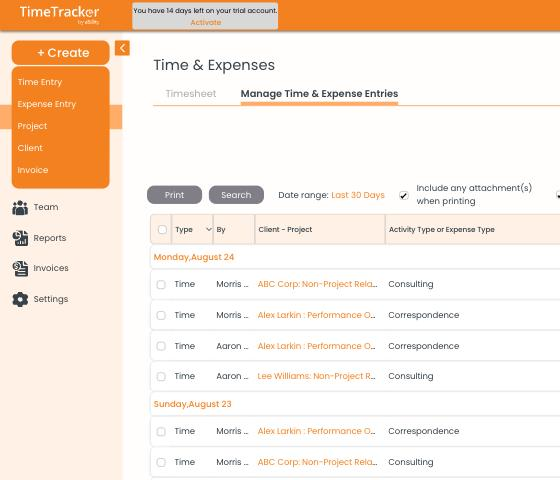Check the Morris ABC Corp row under August 24
560x480 pixels.
point(161,285)
